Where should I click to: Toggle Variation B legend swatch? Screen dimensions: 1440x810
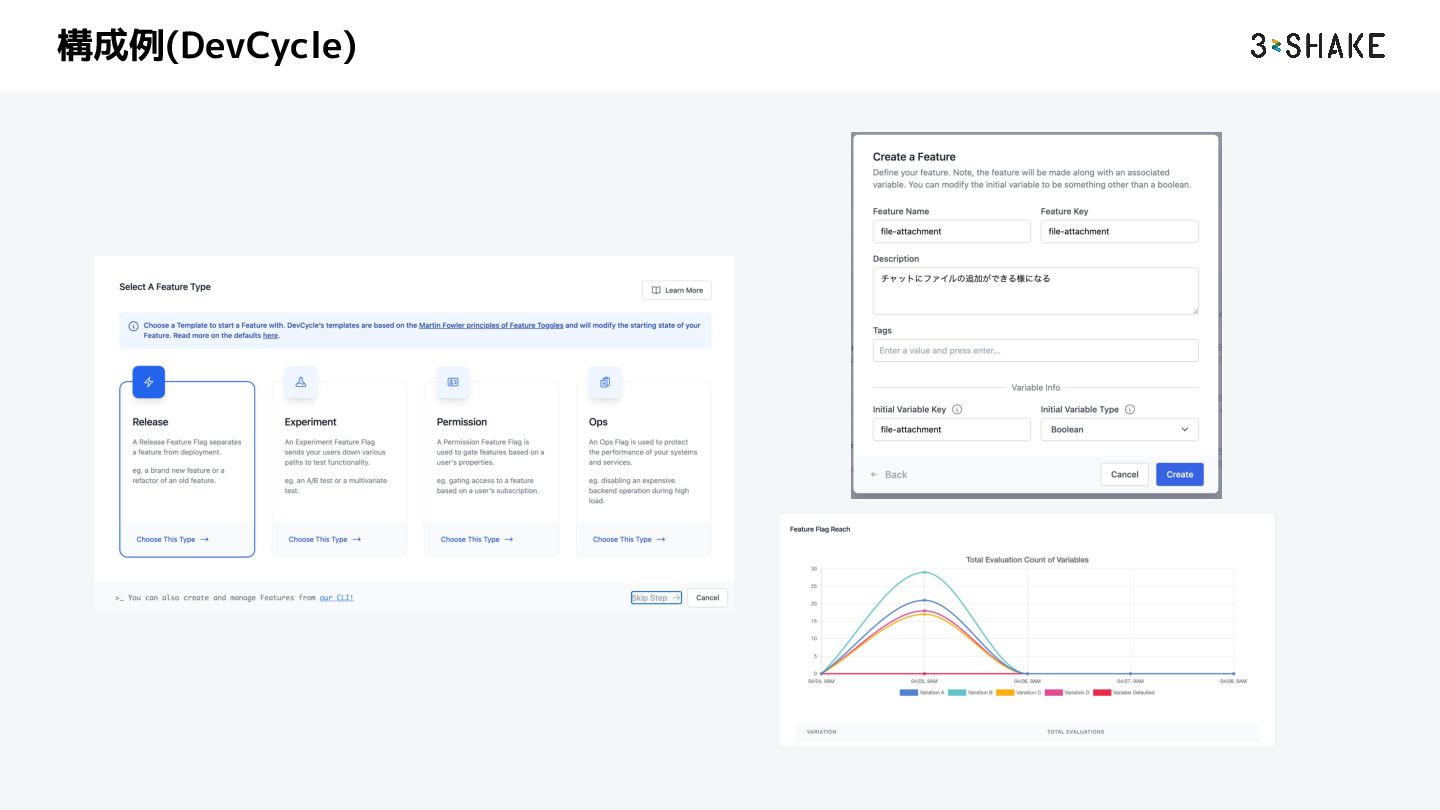pos(956,692)
